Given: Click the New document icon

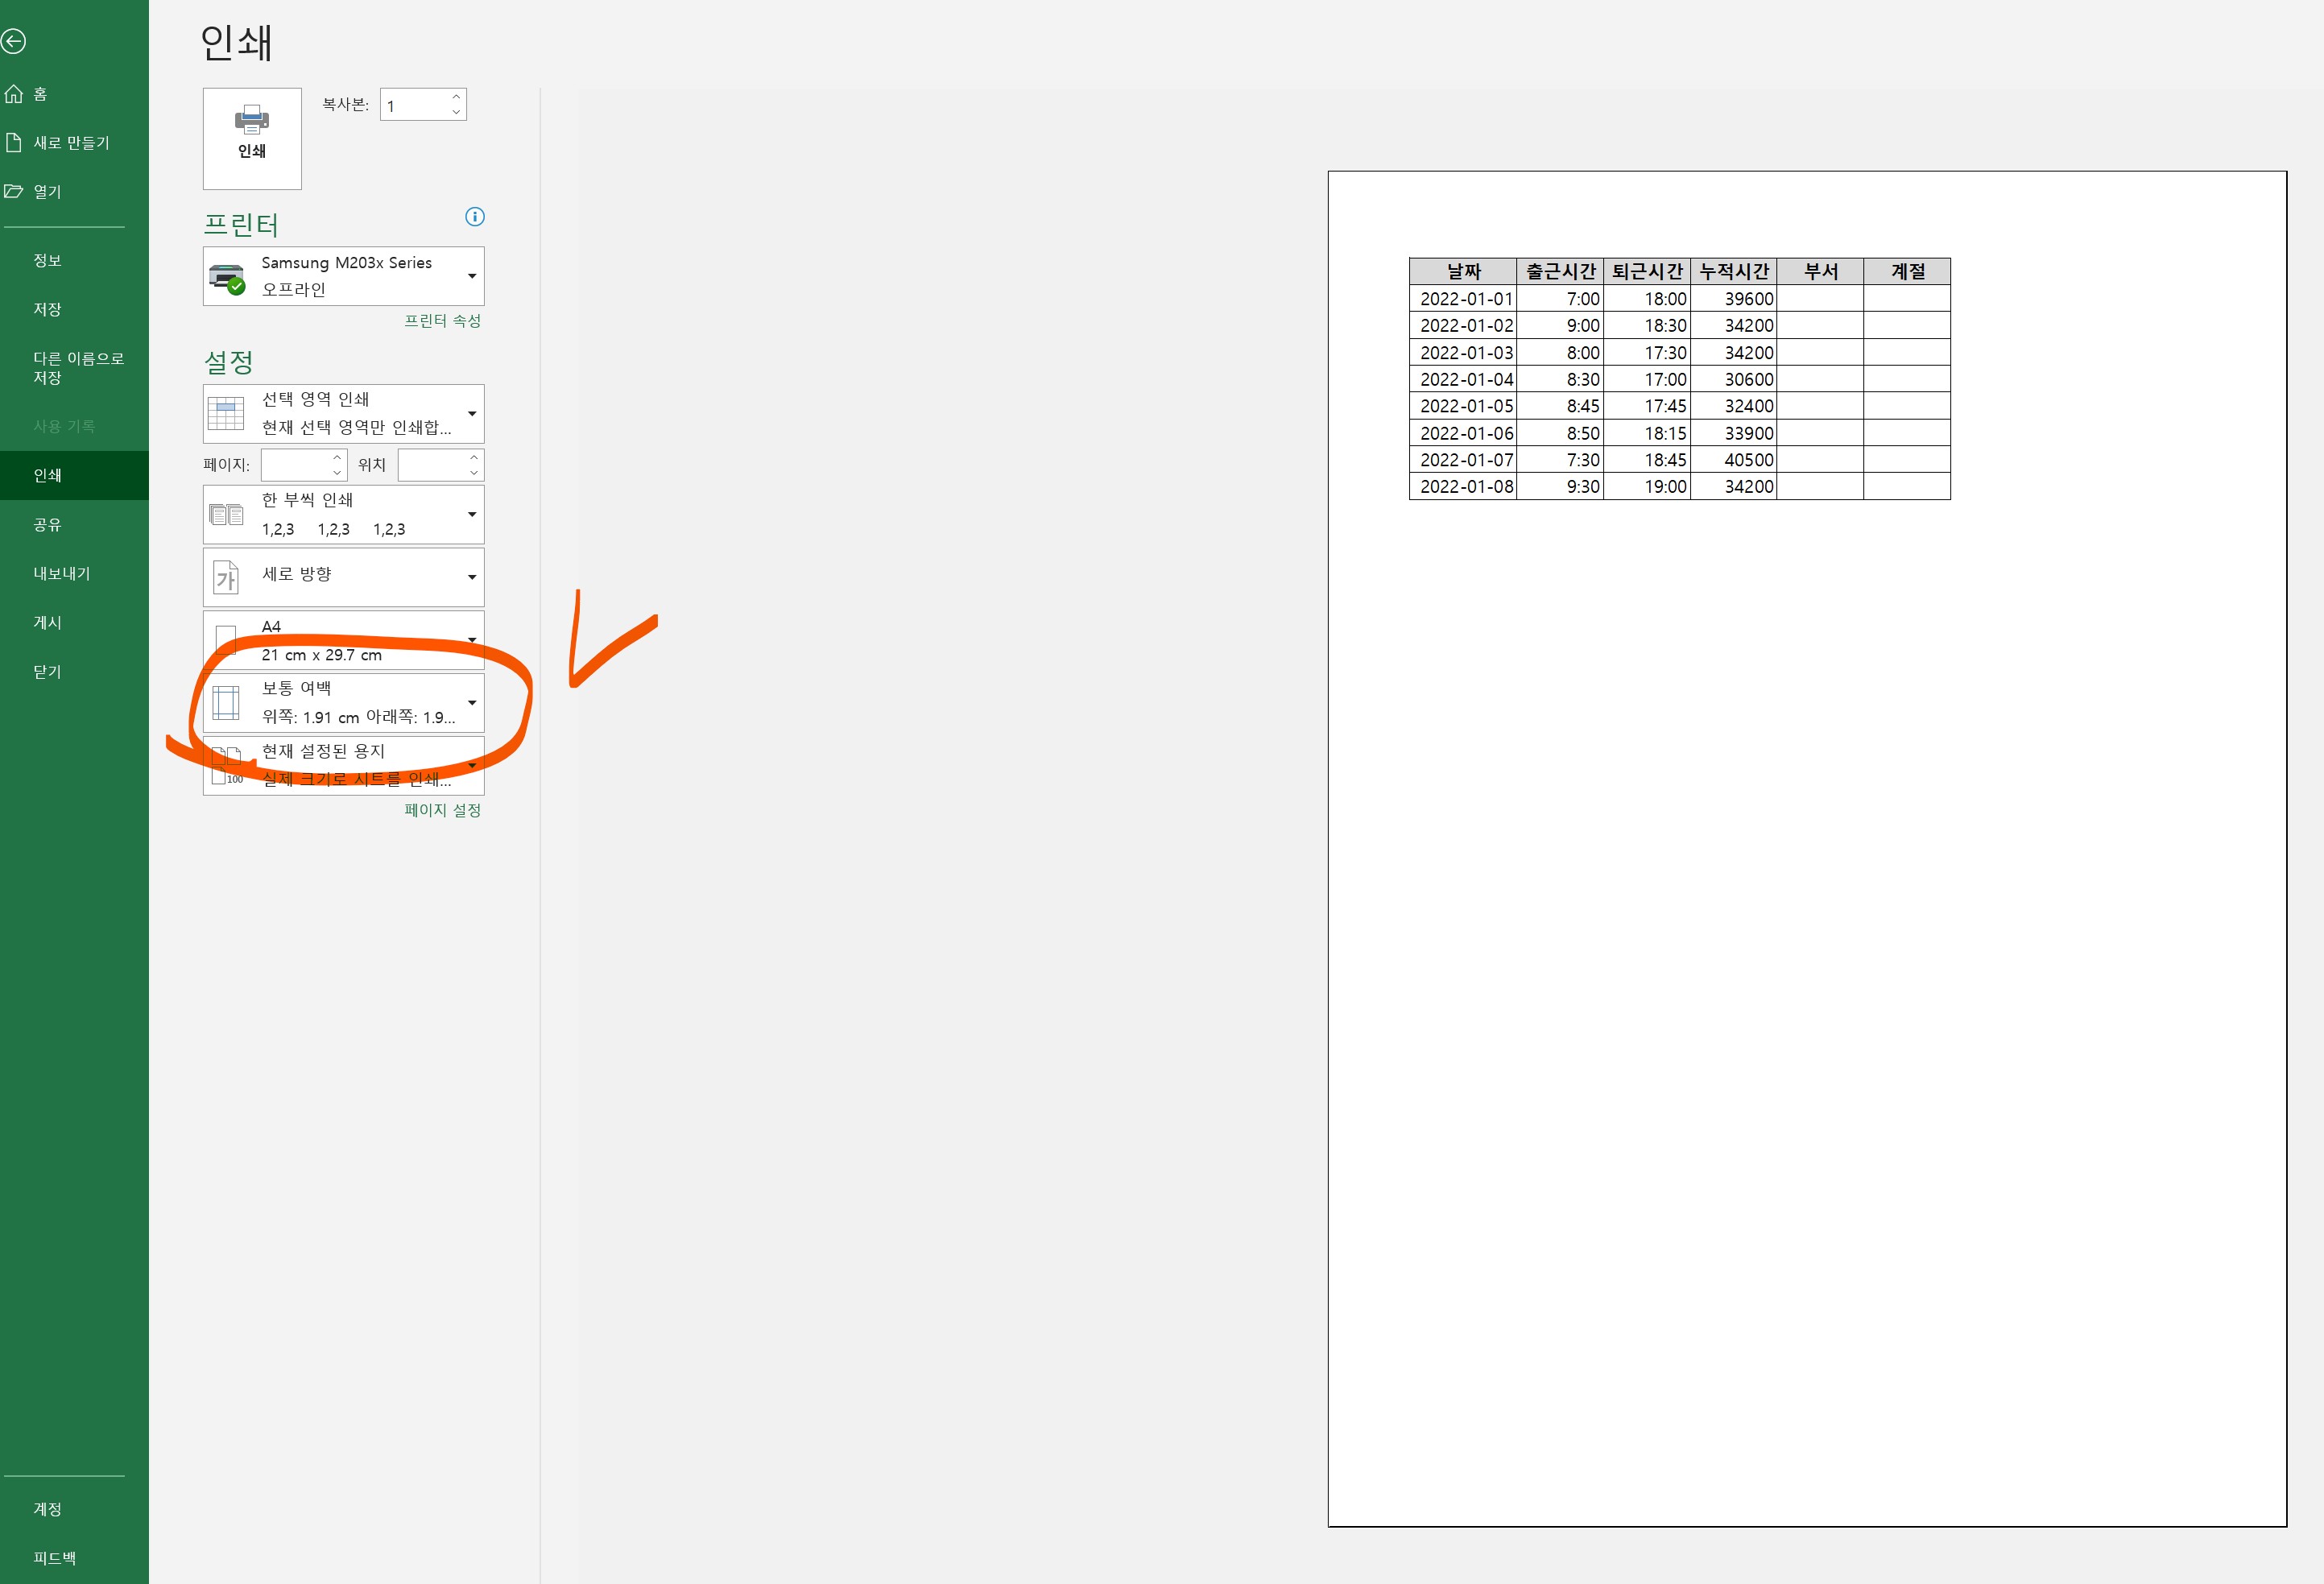Looking at the screenshot, I should (14, 143).
